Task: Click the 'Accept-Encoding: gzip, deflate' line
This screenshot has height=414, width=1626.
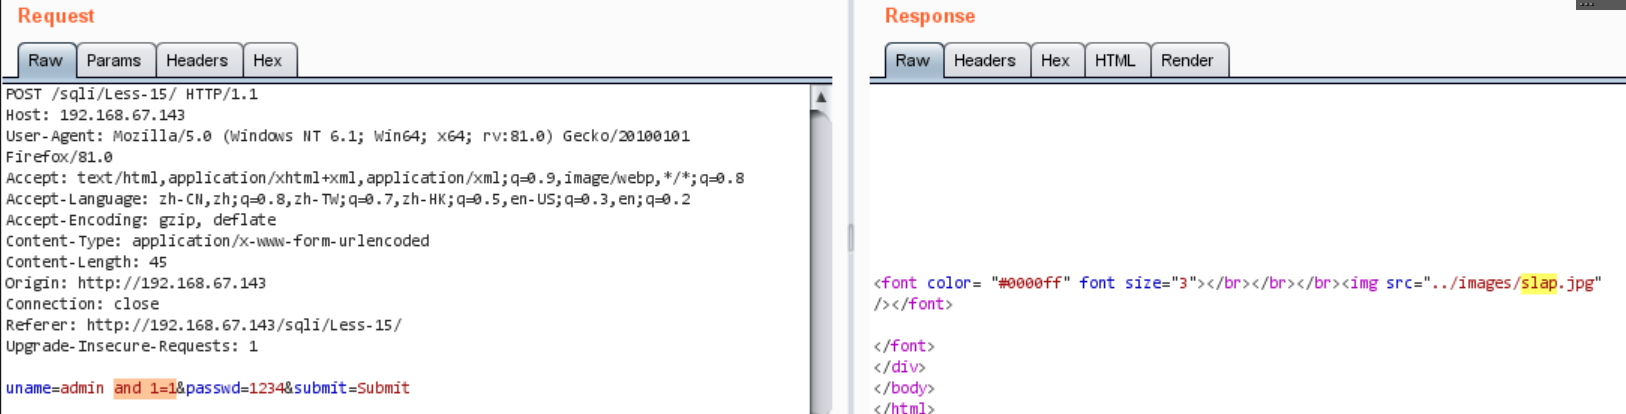Action: (x=141, y=220)
